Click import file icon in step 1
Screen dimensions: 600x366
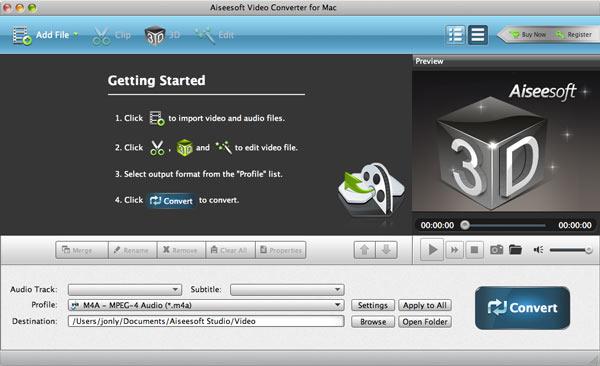157,118
